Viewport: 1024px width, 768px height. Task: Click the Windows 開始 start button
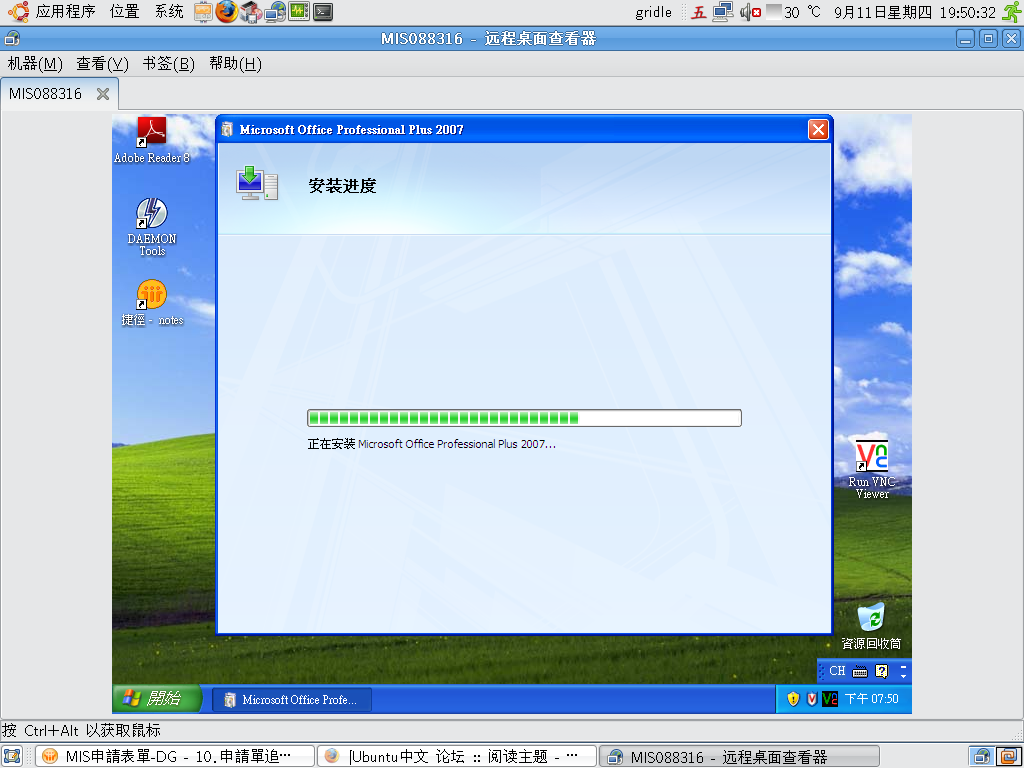157,699
